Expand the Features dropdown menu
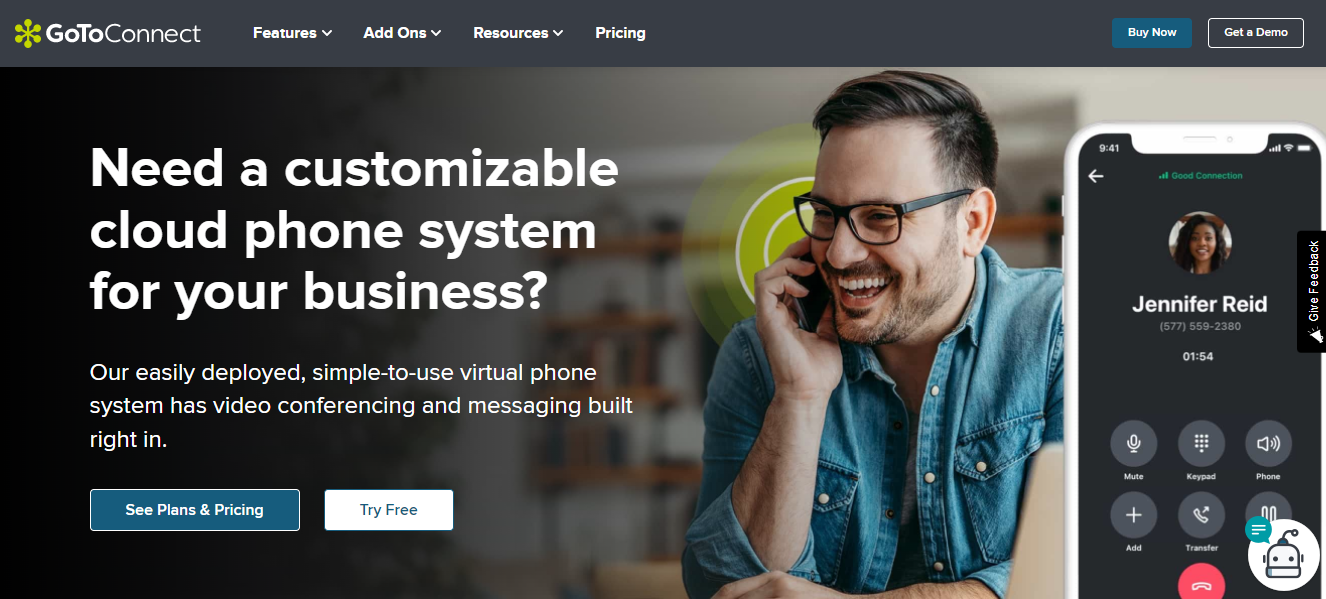 click(292, 33)
